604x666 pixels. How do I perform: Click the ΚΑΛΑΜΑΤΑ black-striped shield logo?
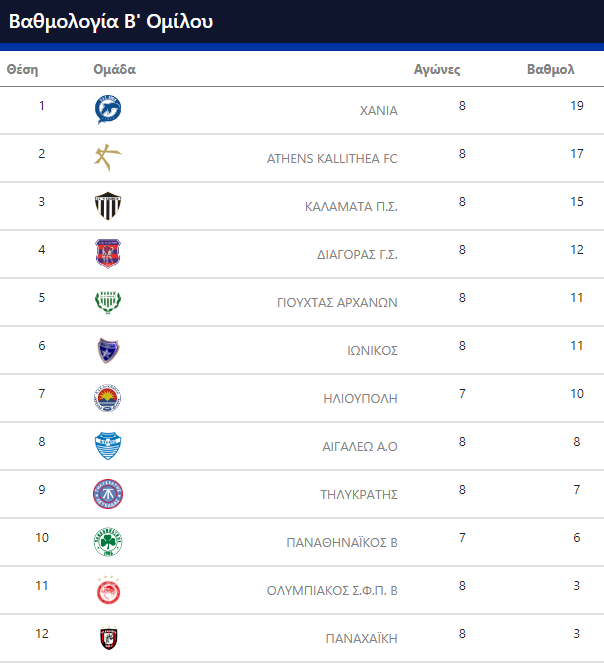(x=108, y=206)
